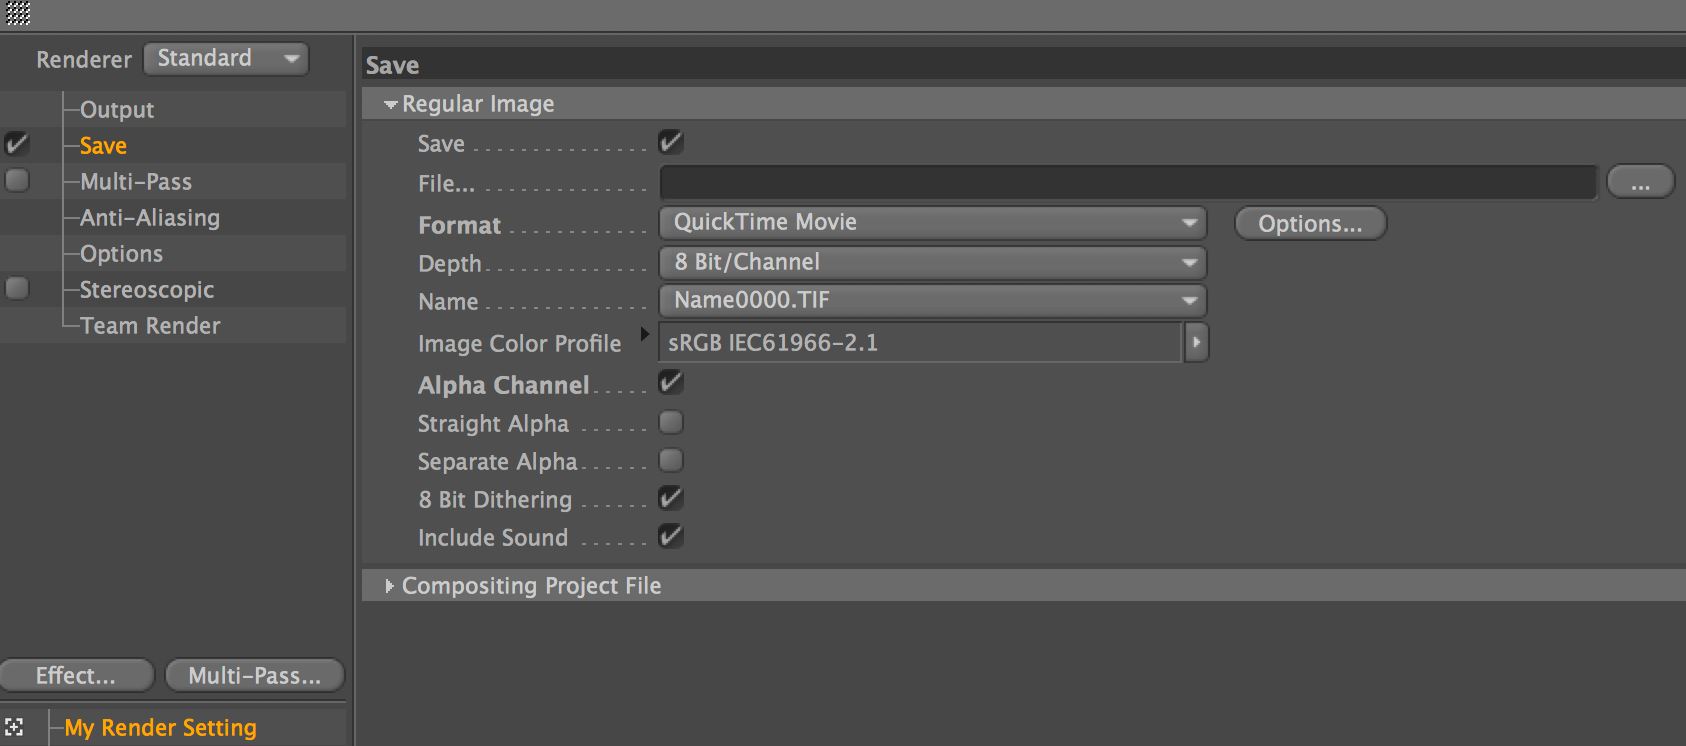Click the format Options... button
Viewport: 1686px width, 746px height.
click(x=1310, y=223)
